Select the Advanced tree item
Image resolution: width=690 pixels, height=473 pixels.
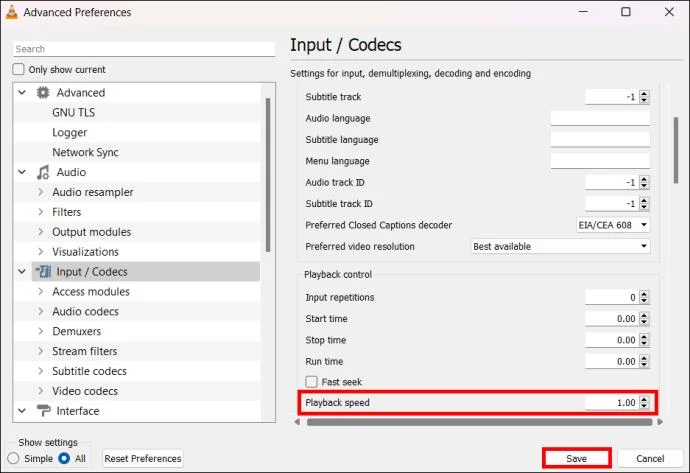pos(81,93)
